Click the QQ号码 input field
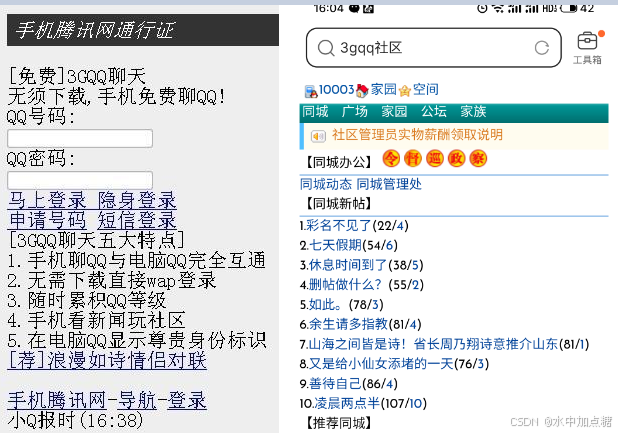Screen dimensions: 618x433 pyautogui.click(x=80, y=138)
